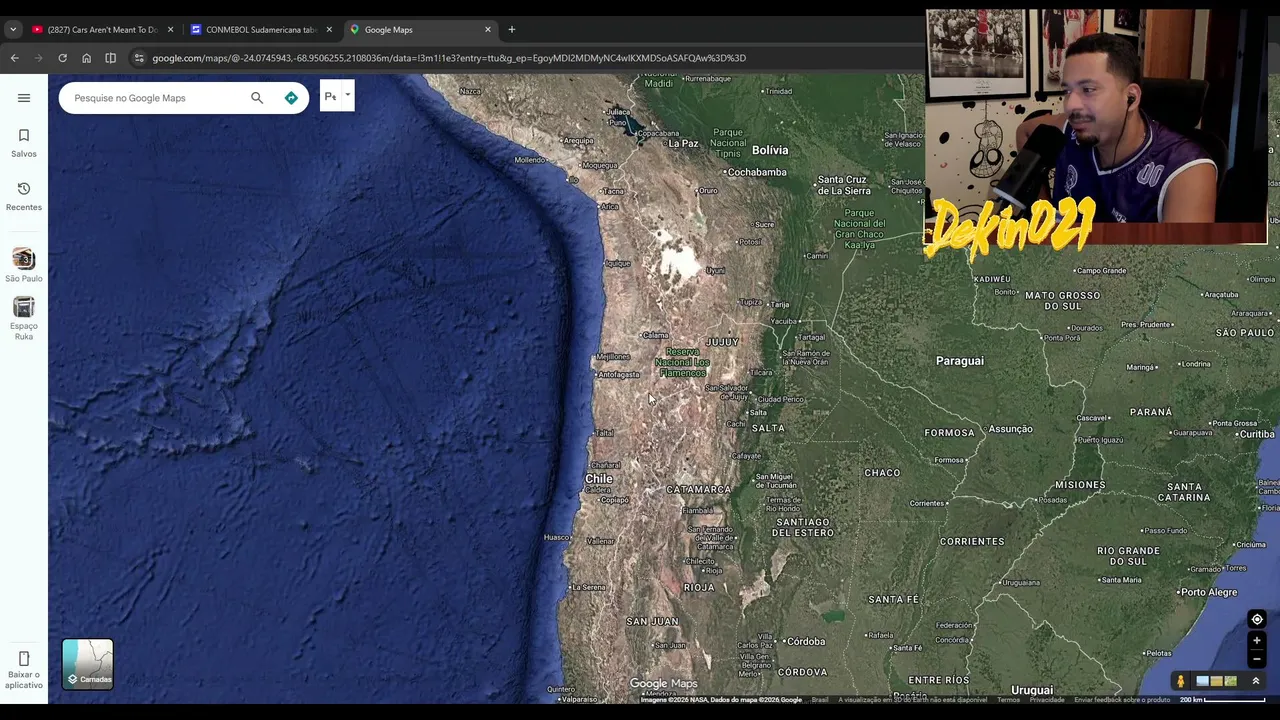Click the Porto Alegre city label
This screenshot has width=1280, height=720.
pos(1208,592)
